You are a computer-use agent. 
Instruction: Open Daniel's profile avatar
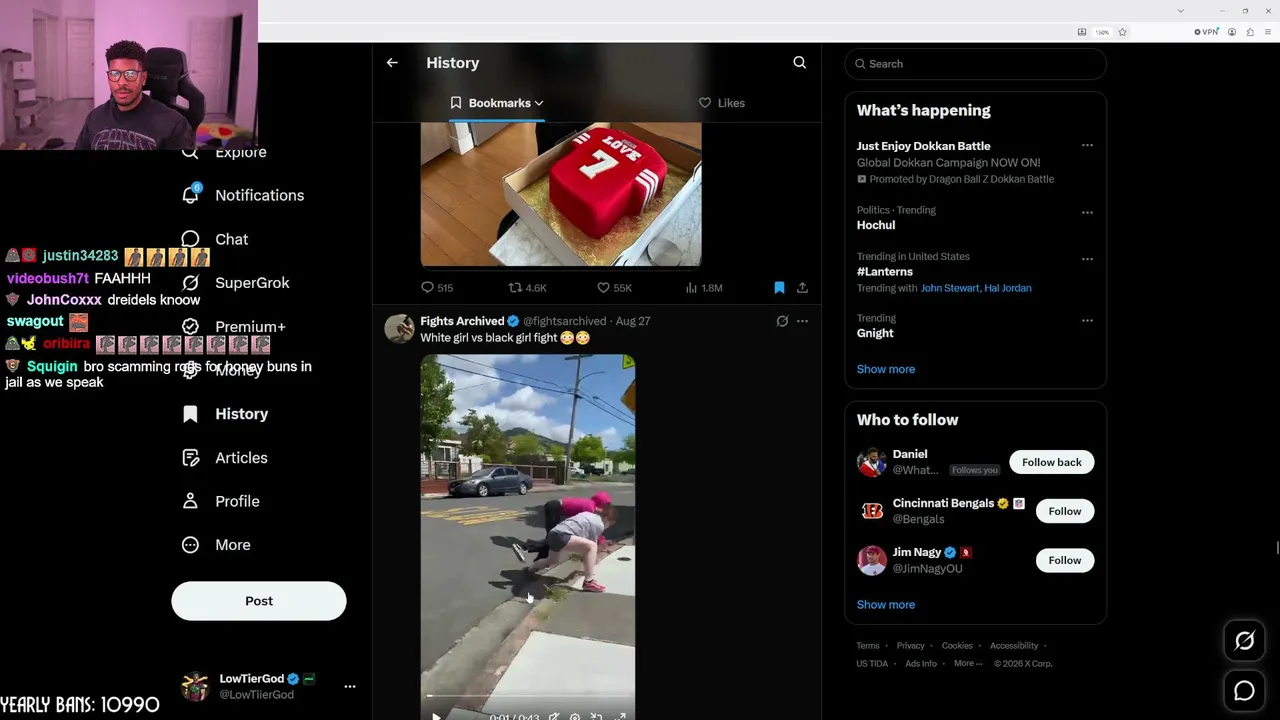(872, 462)
